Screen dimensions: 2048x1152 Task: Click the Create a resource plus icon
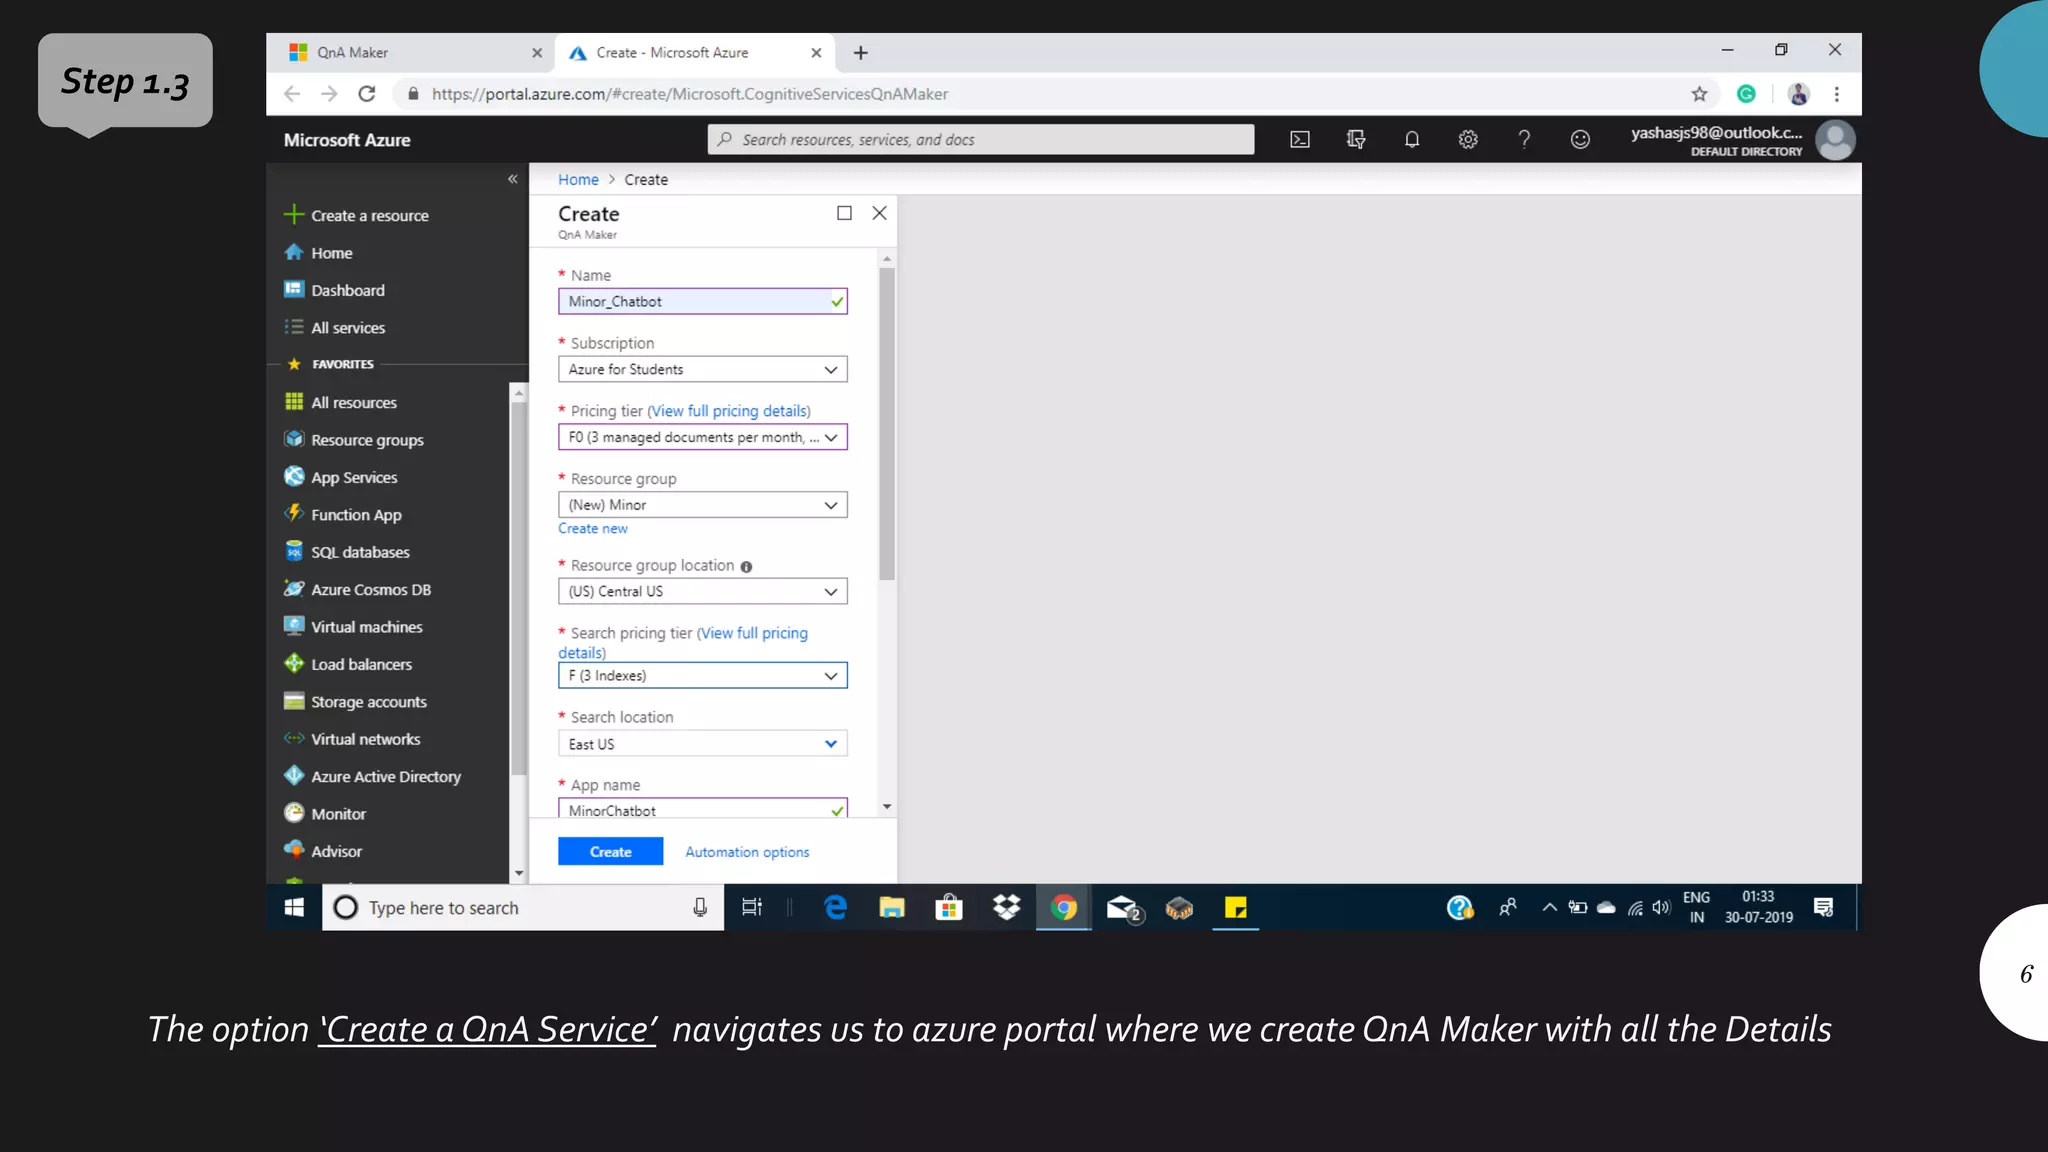[294, 215]
